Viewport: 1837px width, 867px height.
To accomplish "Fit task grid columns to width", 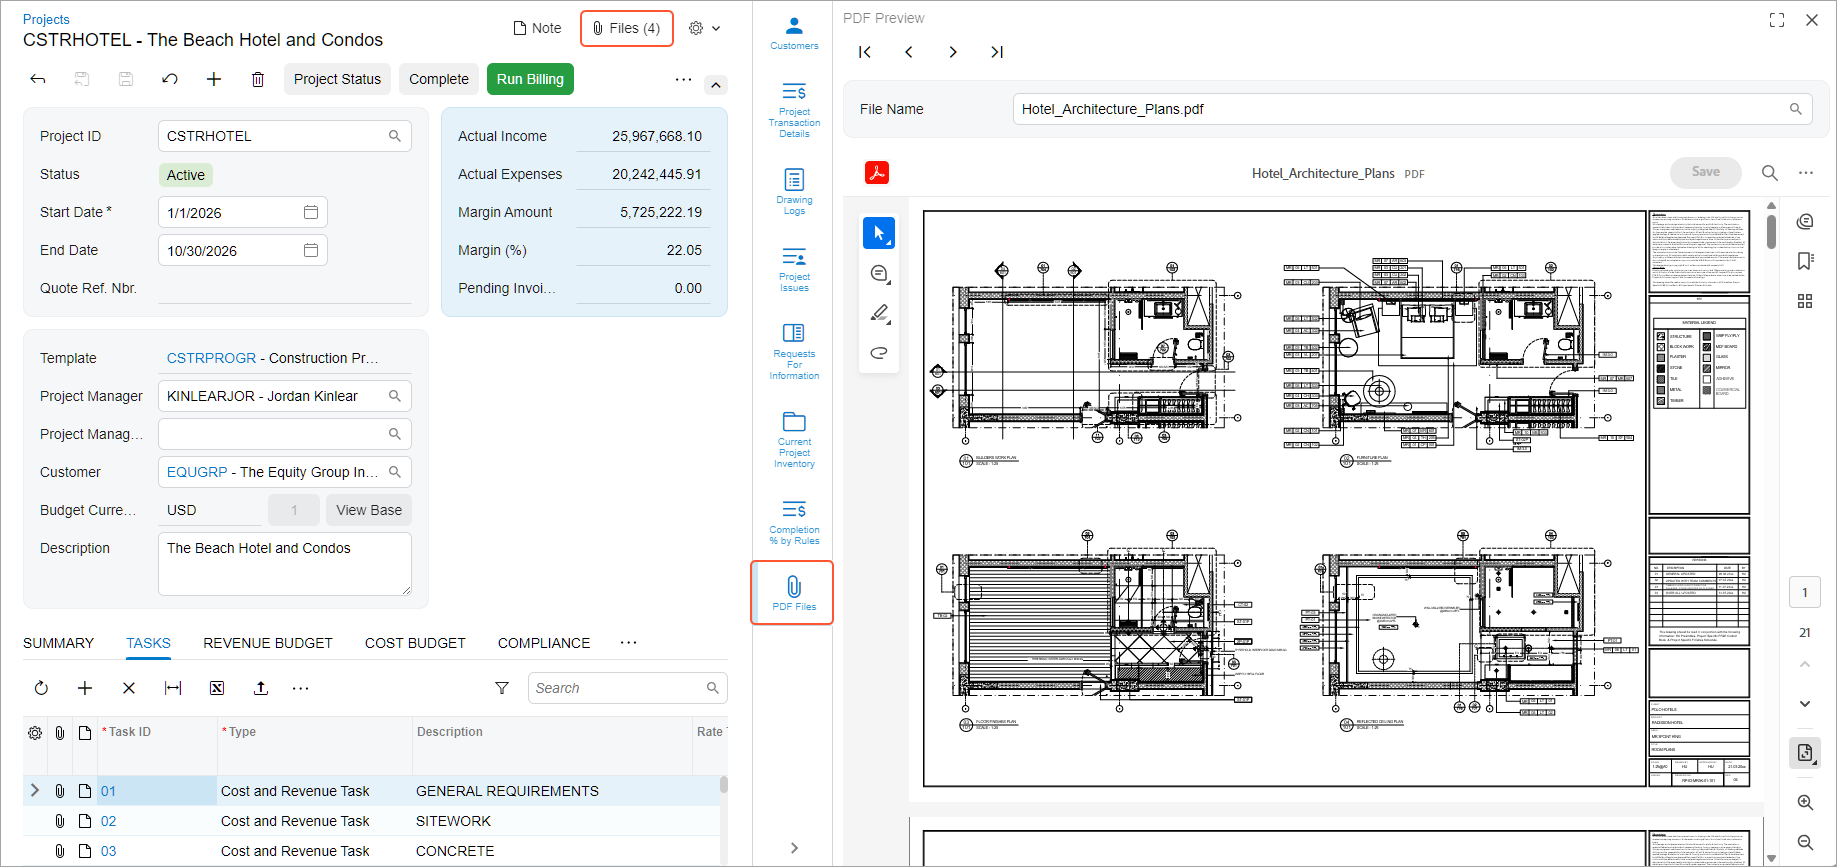I will [x=173, y=688].
